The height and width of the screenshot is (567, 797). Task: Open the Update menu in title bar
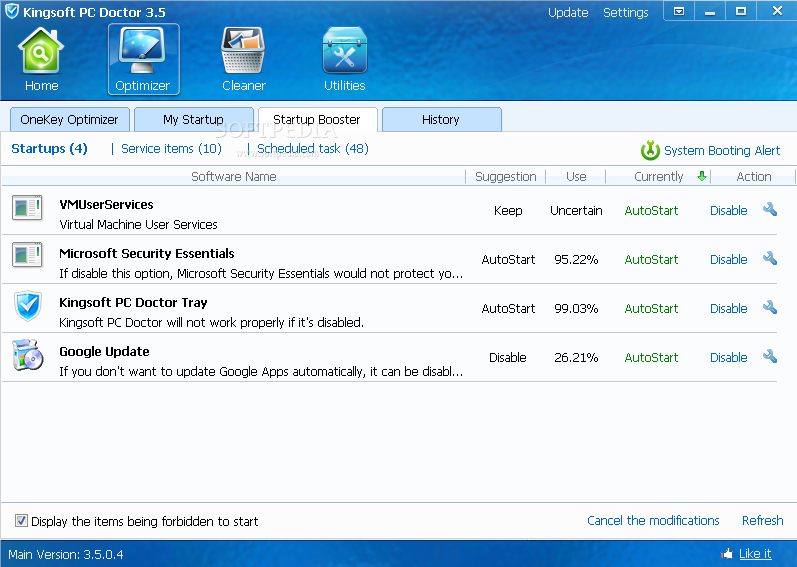pos(568,12)
